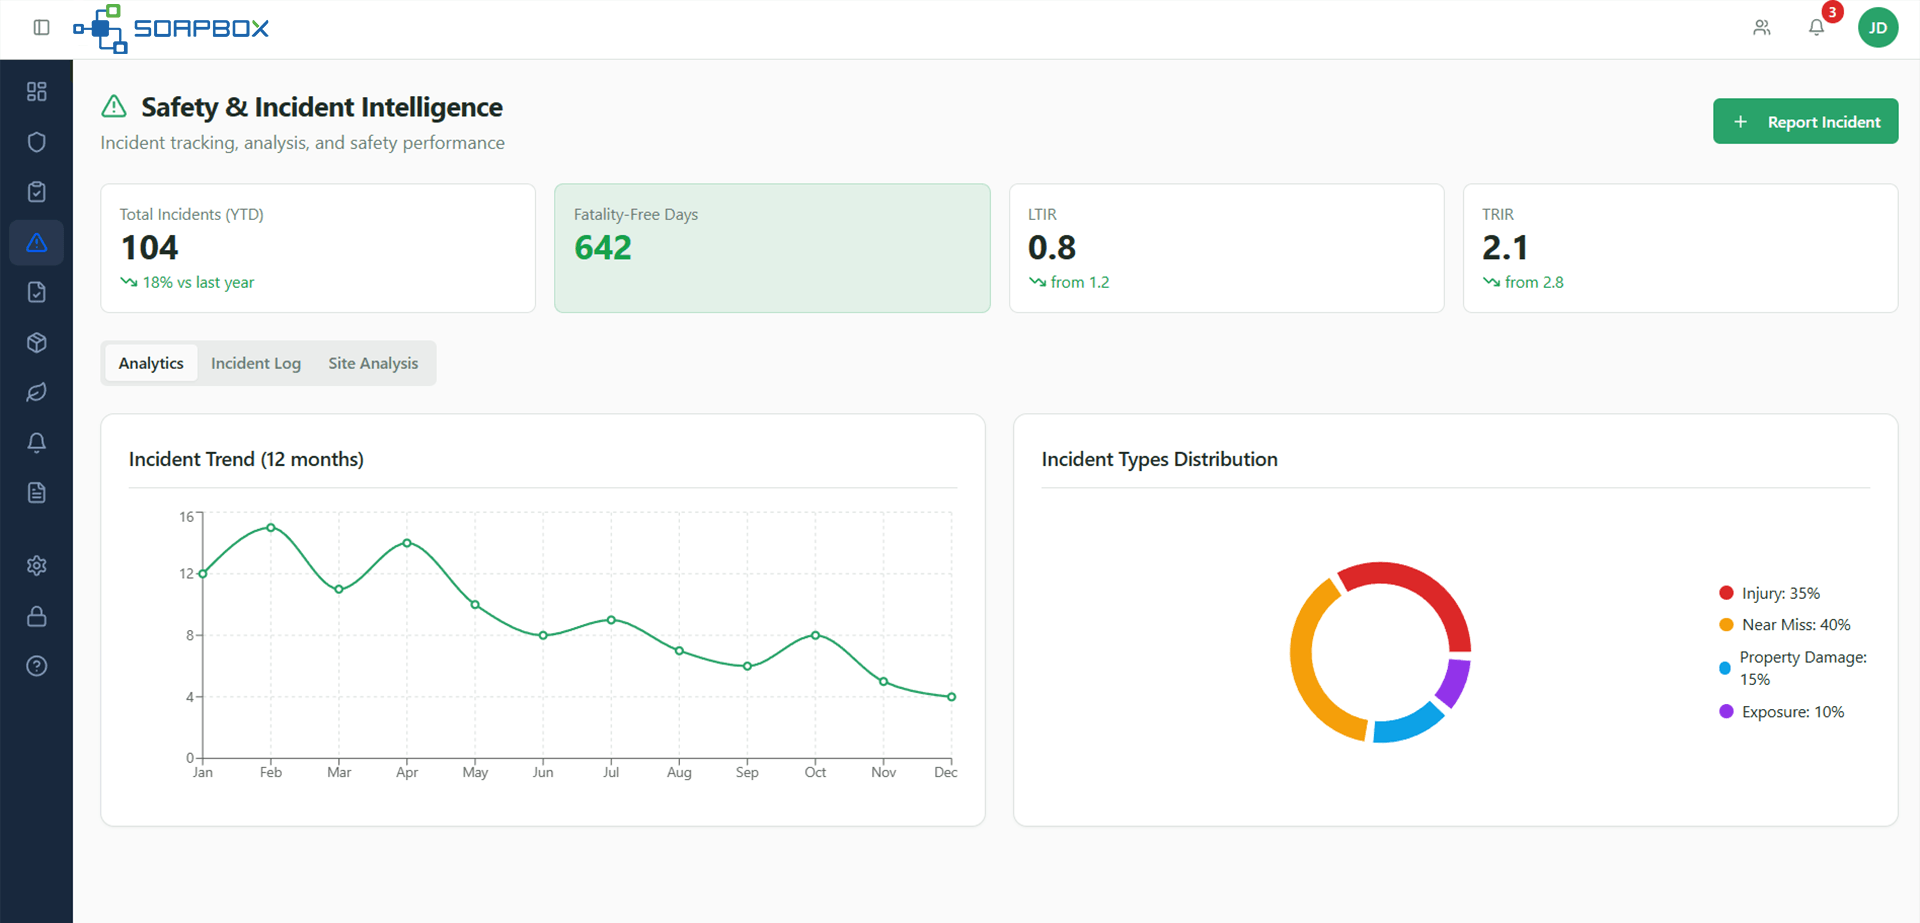Click the red Injury legend swatch
The image size is (1920, 923).
[1725, 593]
